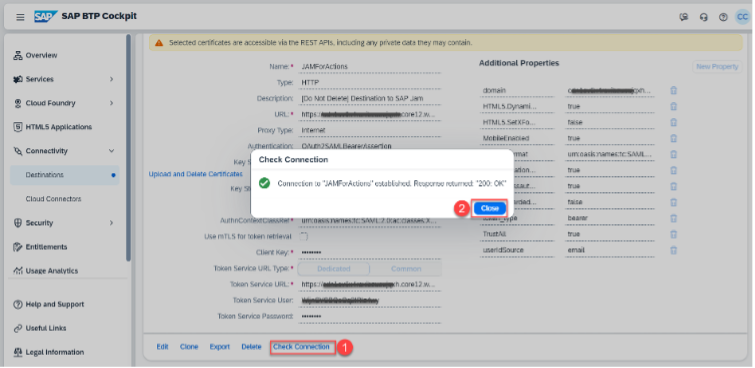Click the Connectivity sidebar icon
The width and height of the screenshot is (755, 368).
click(18, 151)
